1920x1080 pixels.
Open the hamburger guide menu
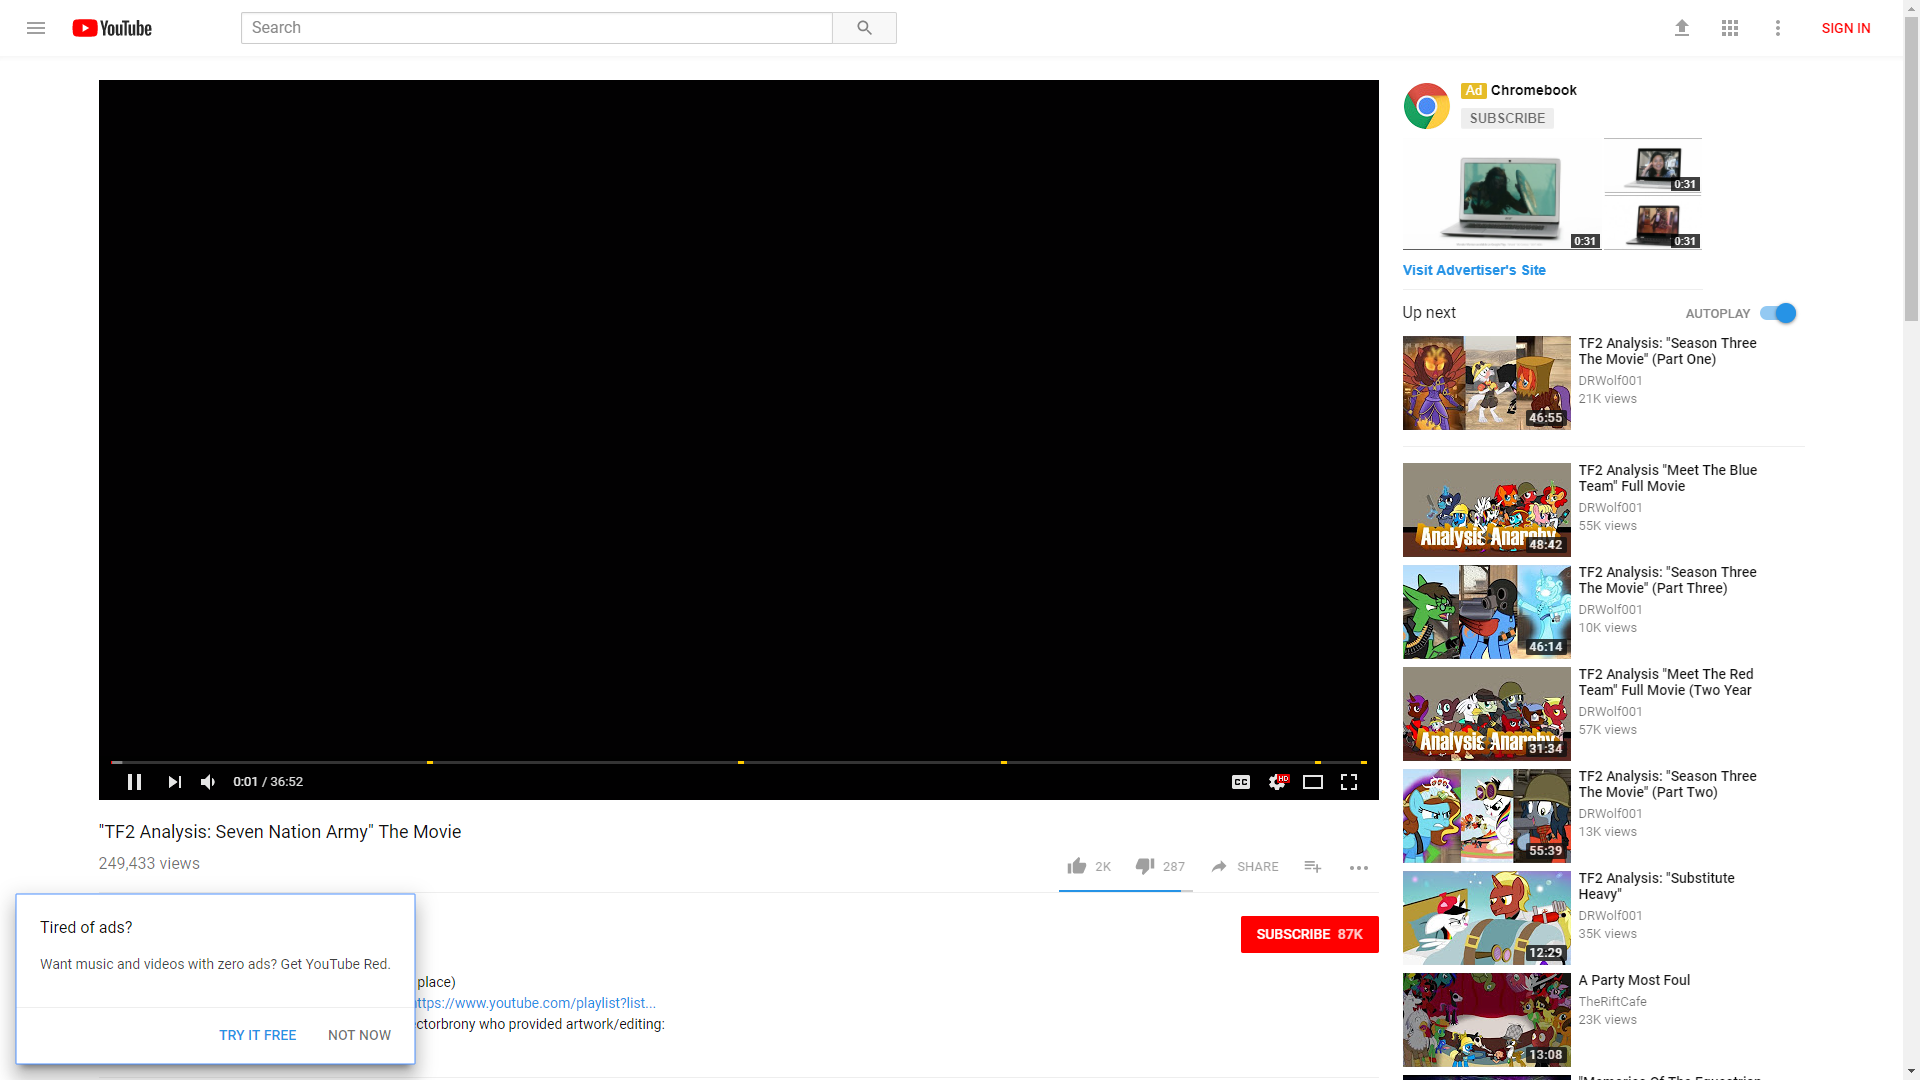pyautogui.click(x=36, y=28)
